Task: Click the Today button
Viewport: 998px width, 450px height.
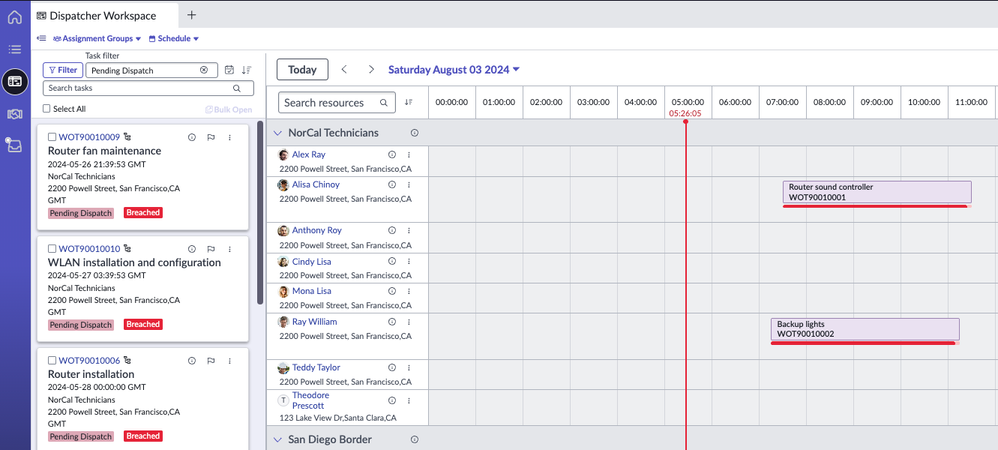Action: click(302, 69)
